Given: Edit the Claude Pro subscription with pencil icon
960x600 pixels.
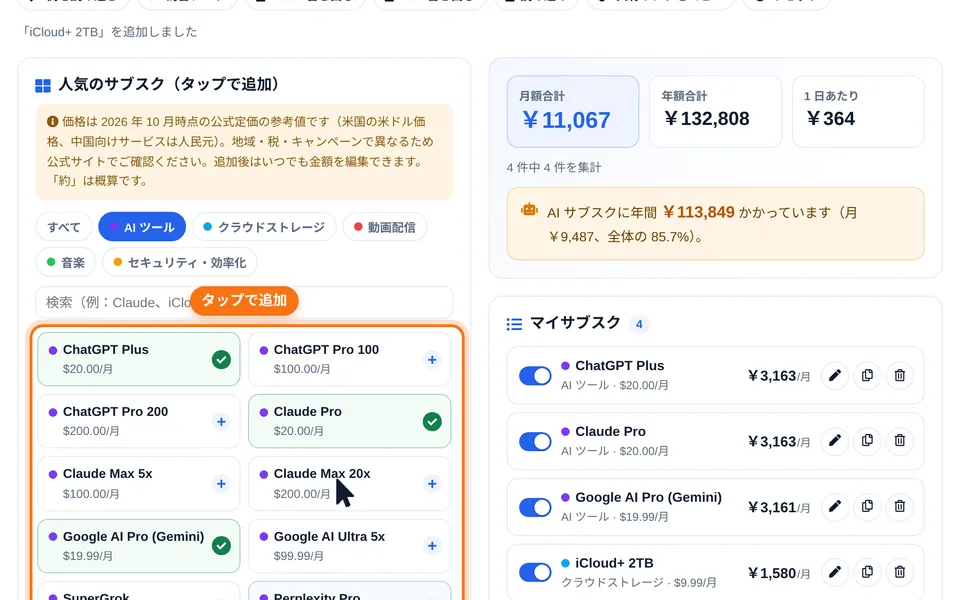Looking at the screenshot, I should point(834,441).
